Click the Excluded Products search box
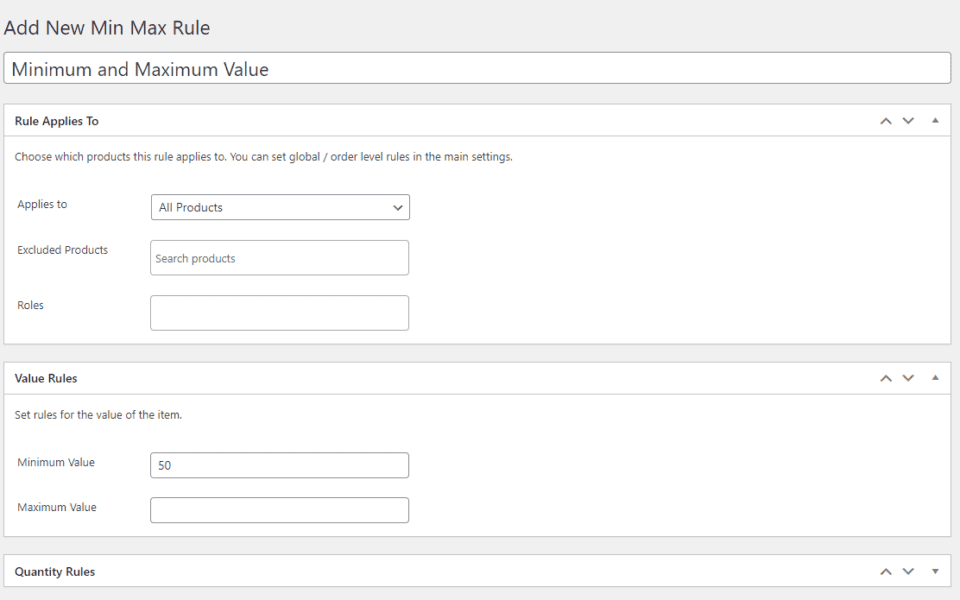This screenshot has height=600, width=960. (x=280, y=257)
